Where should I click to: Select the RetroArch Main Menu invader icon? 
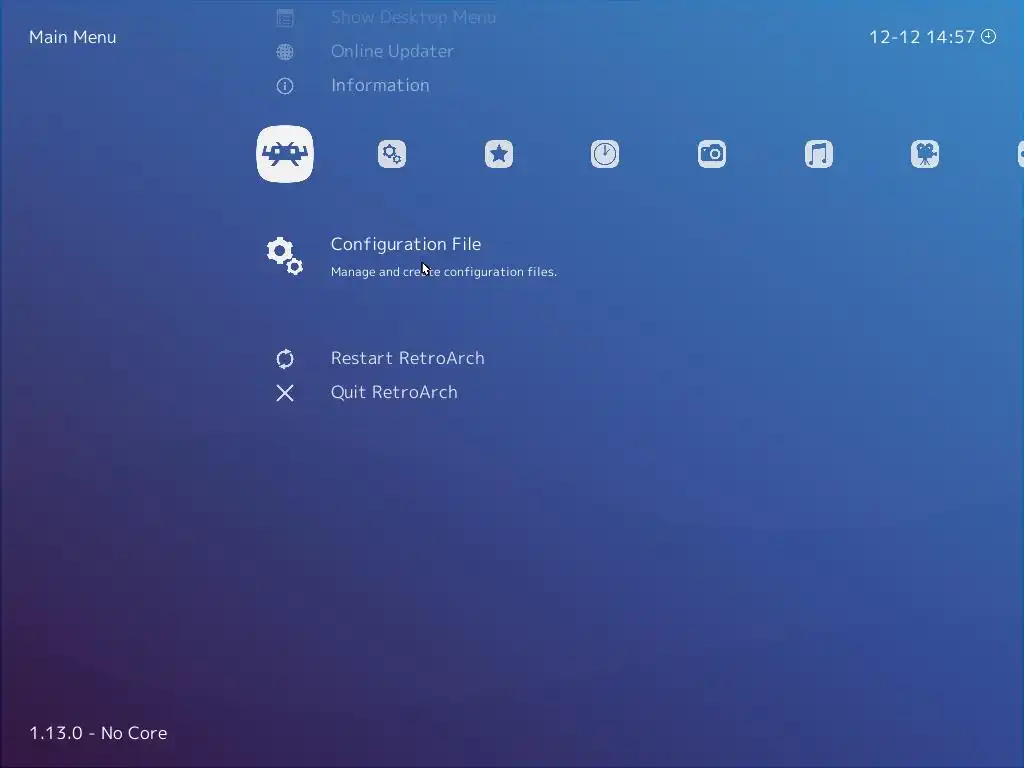click(285, 154)
